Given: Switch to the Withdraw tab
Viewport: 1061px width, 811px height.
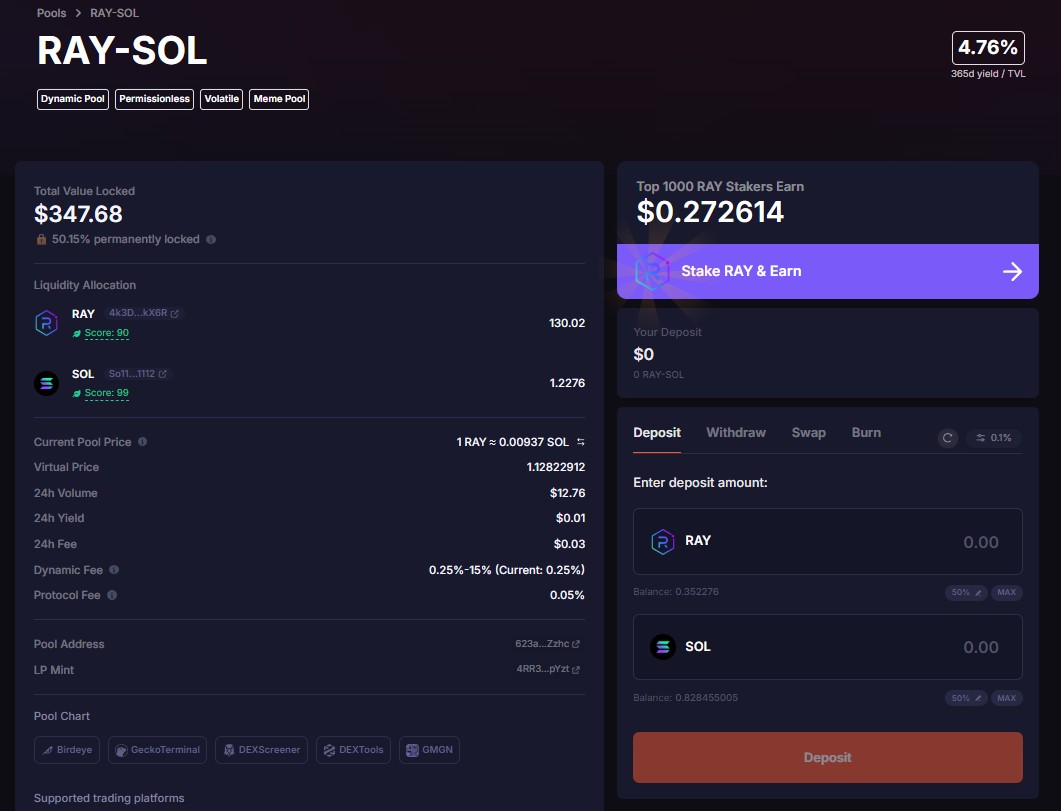Looking at the screenshot, I should click(736, 432).
